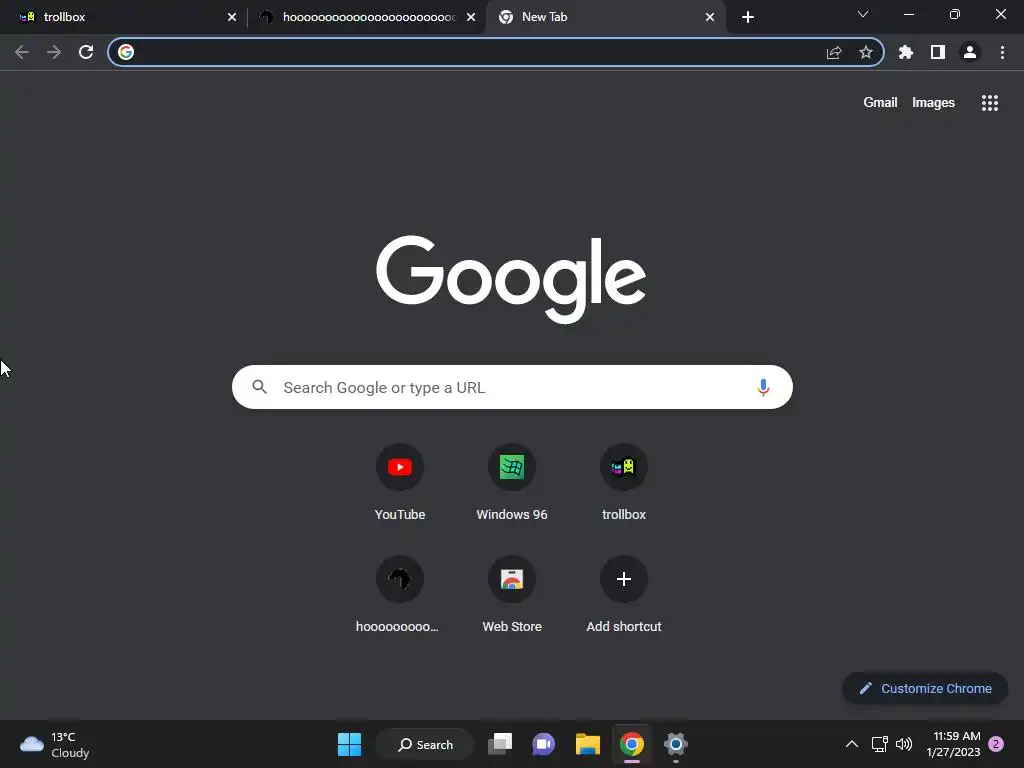Show hidden system tray icons
This screenshot has width=1024, height=768.
(x=852, y=744)
